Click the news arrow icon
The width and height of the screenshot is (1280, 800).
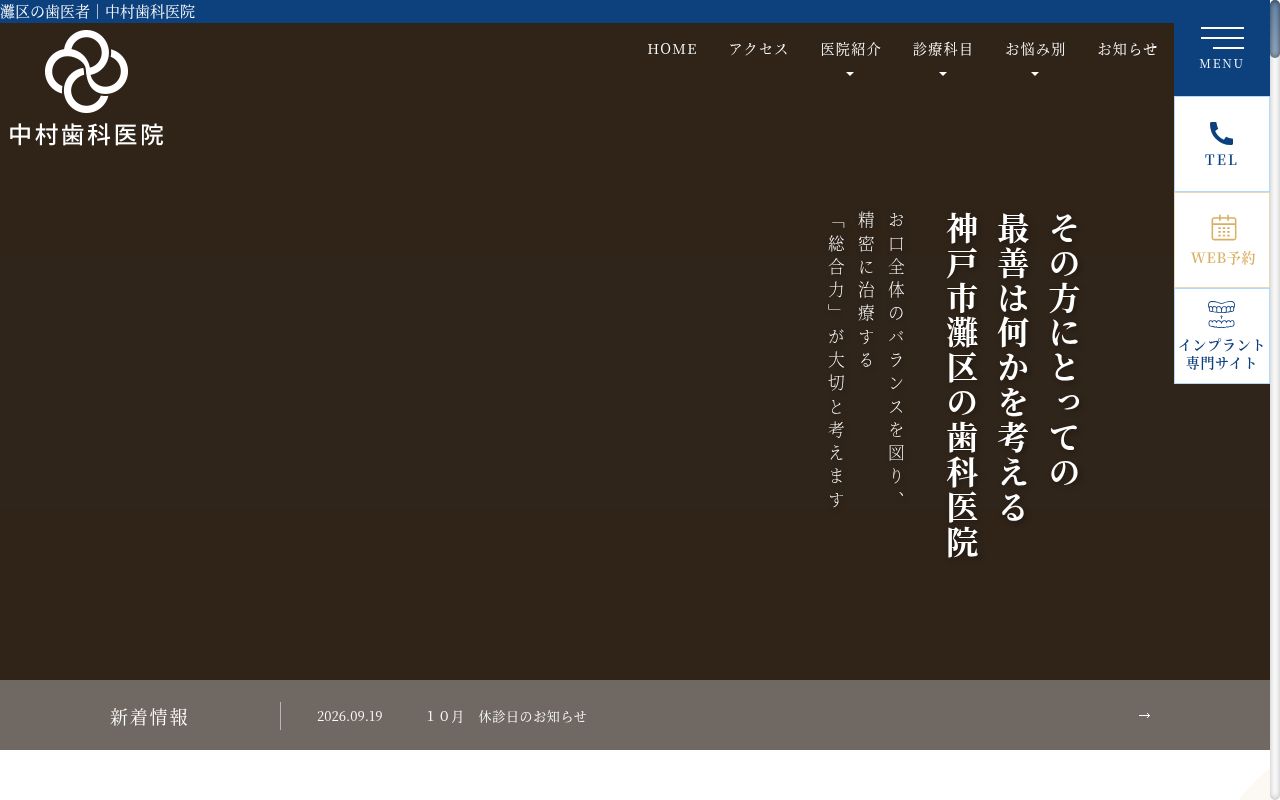click(x=1145, y=715)
